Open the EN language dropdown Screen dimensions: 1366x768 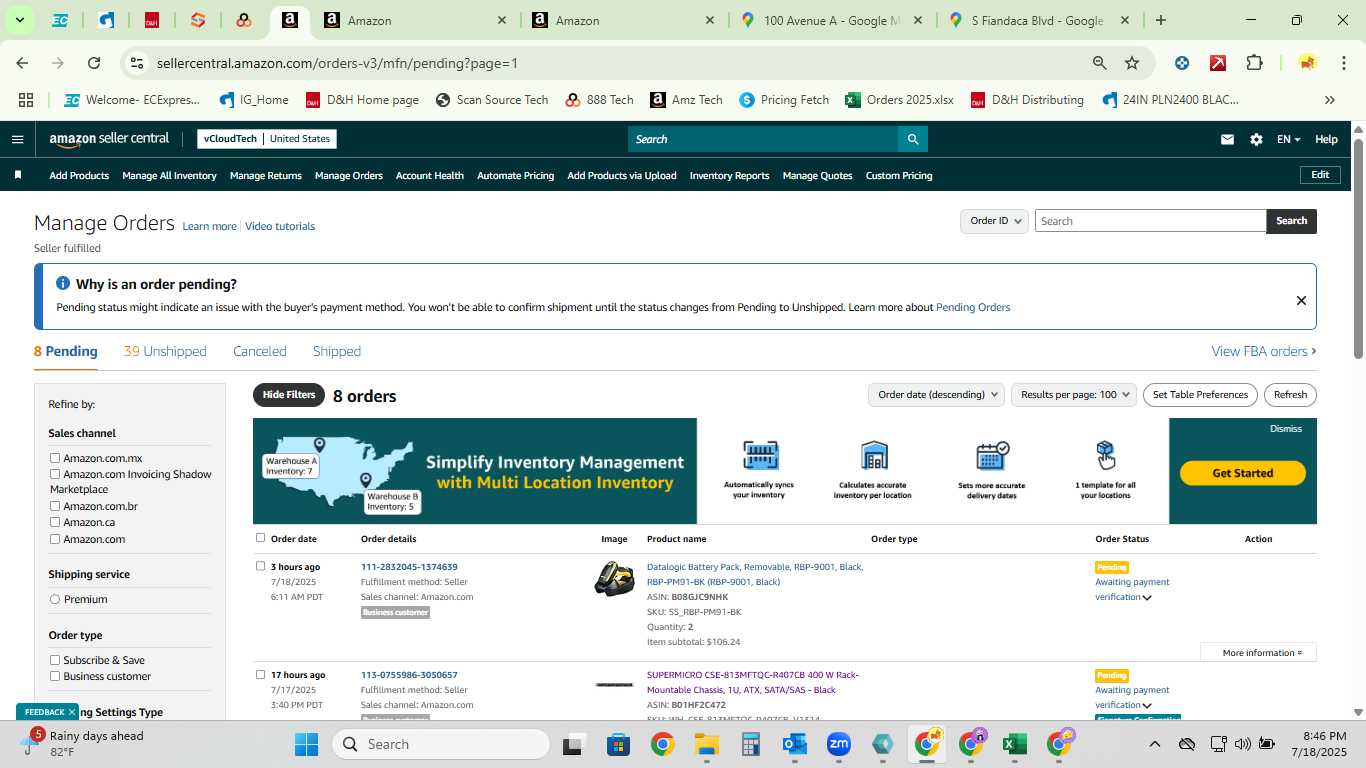tap(1288, 139)
